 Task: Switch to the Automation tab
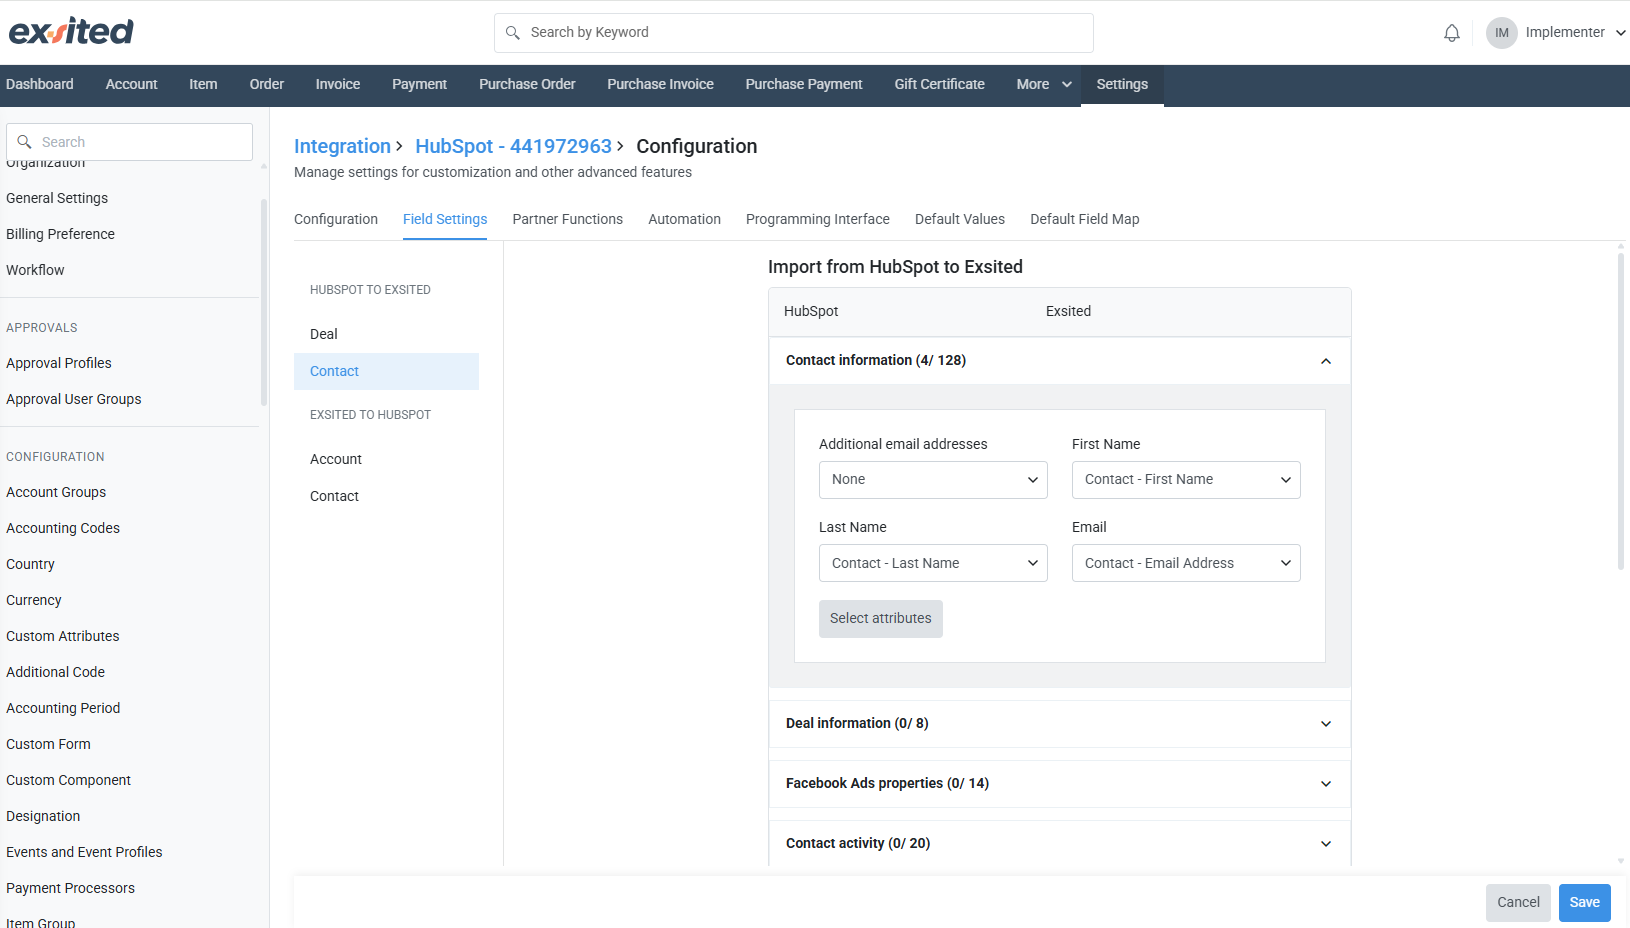pos(684,219)
